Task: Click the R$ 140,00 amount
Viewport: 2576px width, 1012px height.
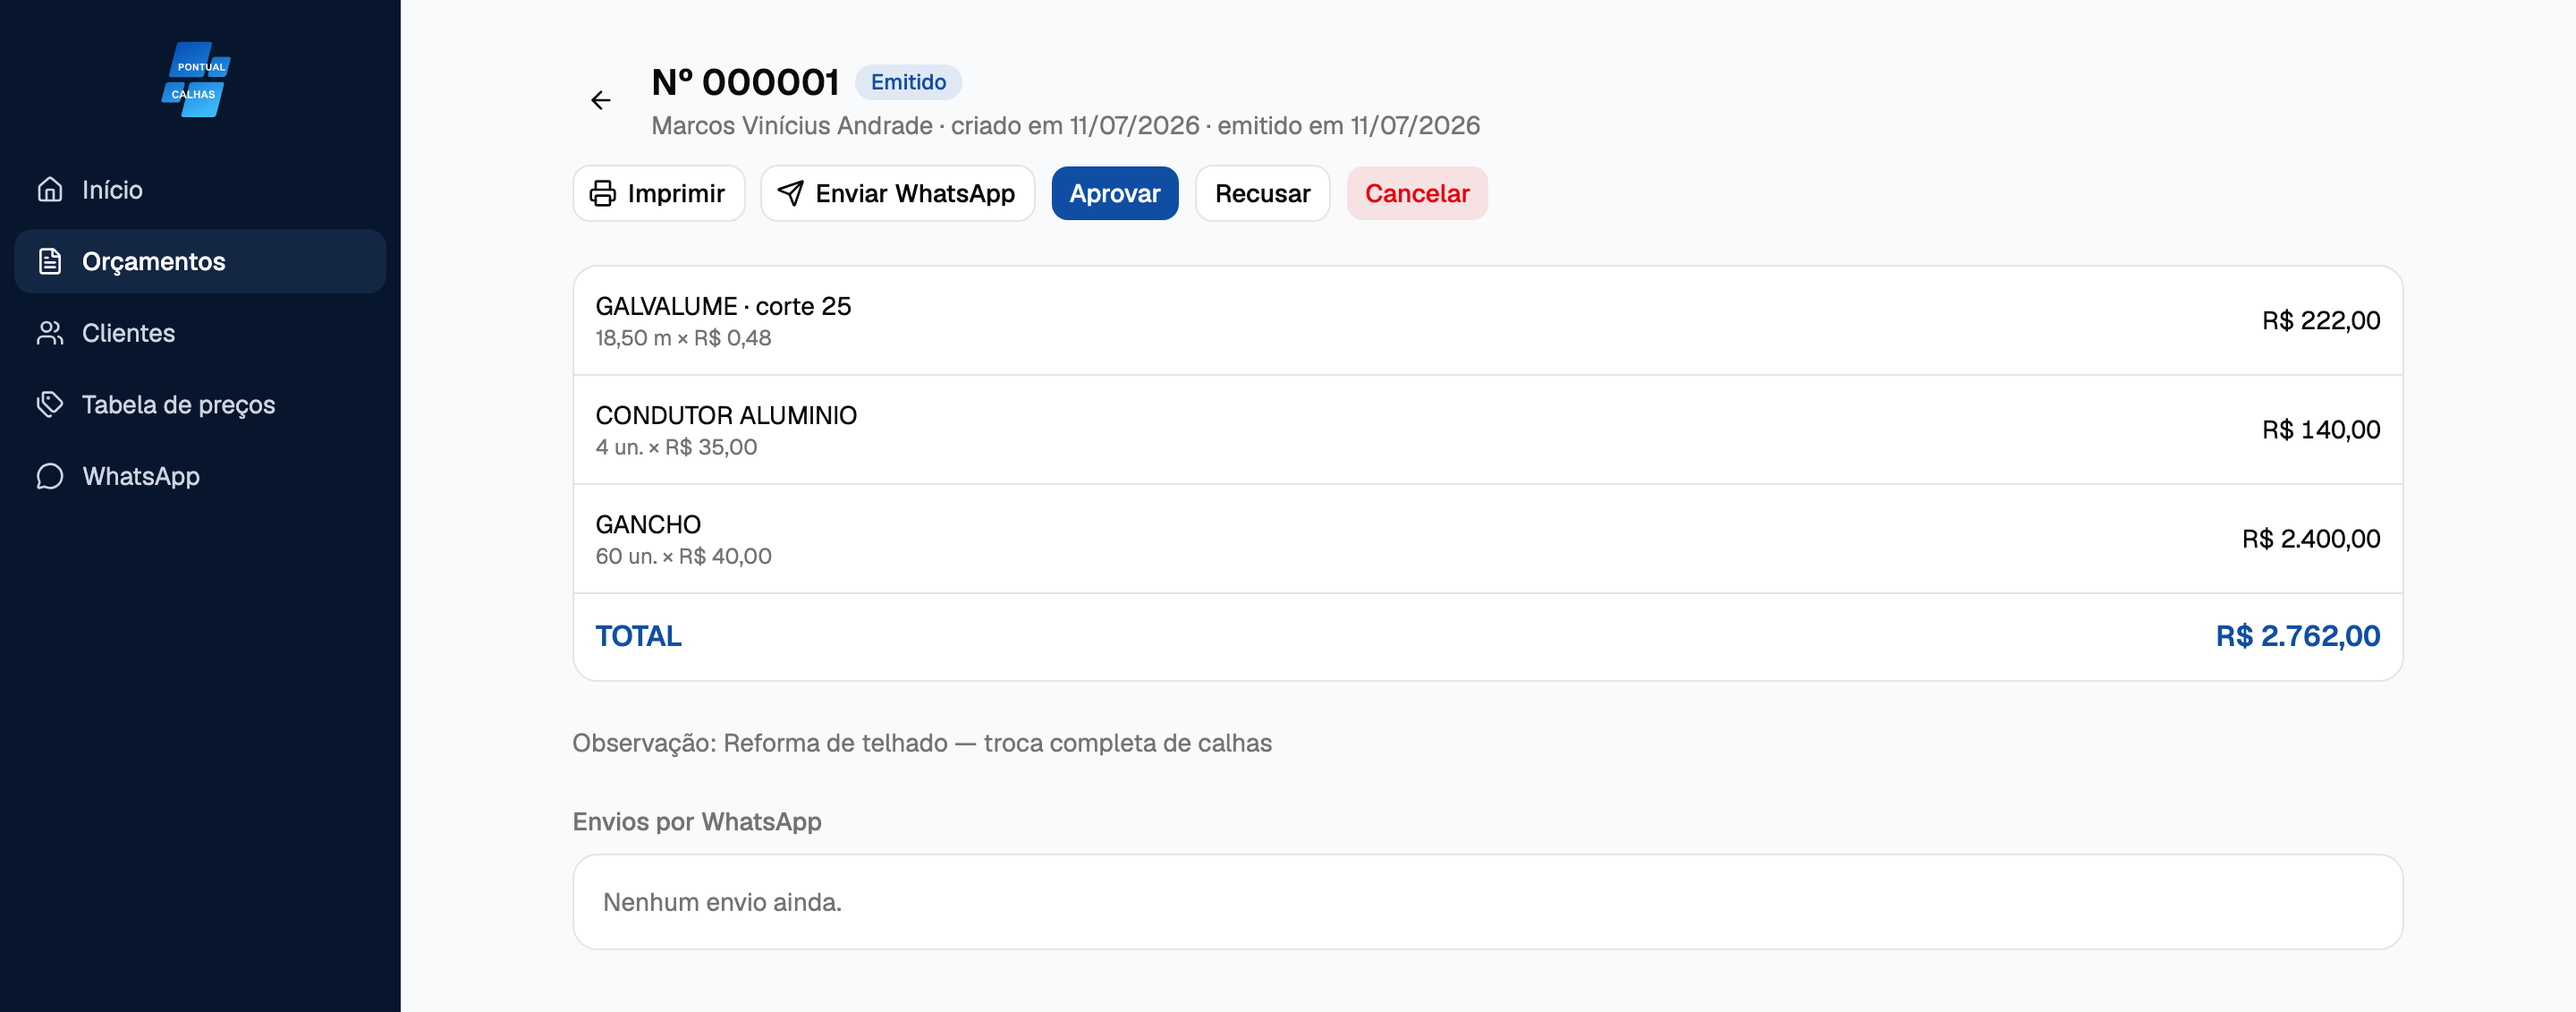Action: (x=2320, y=430)
